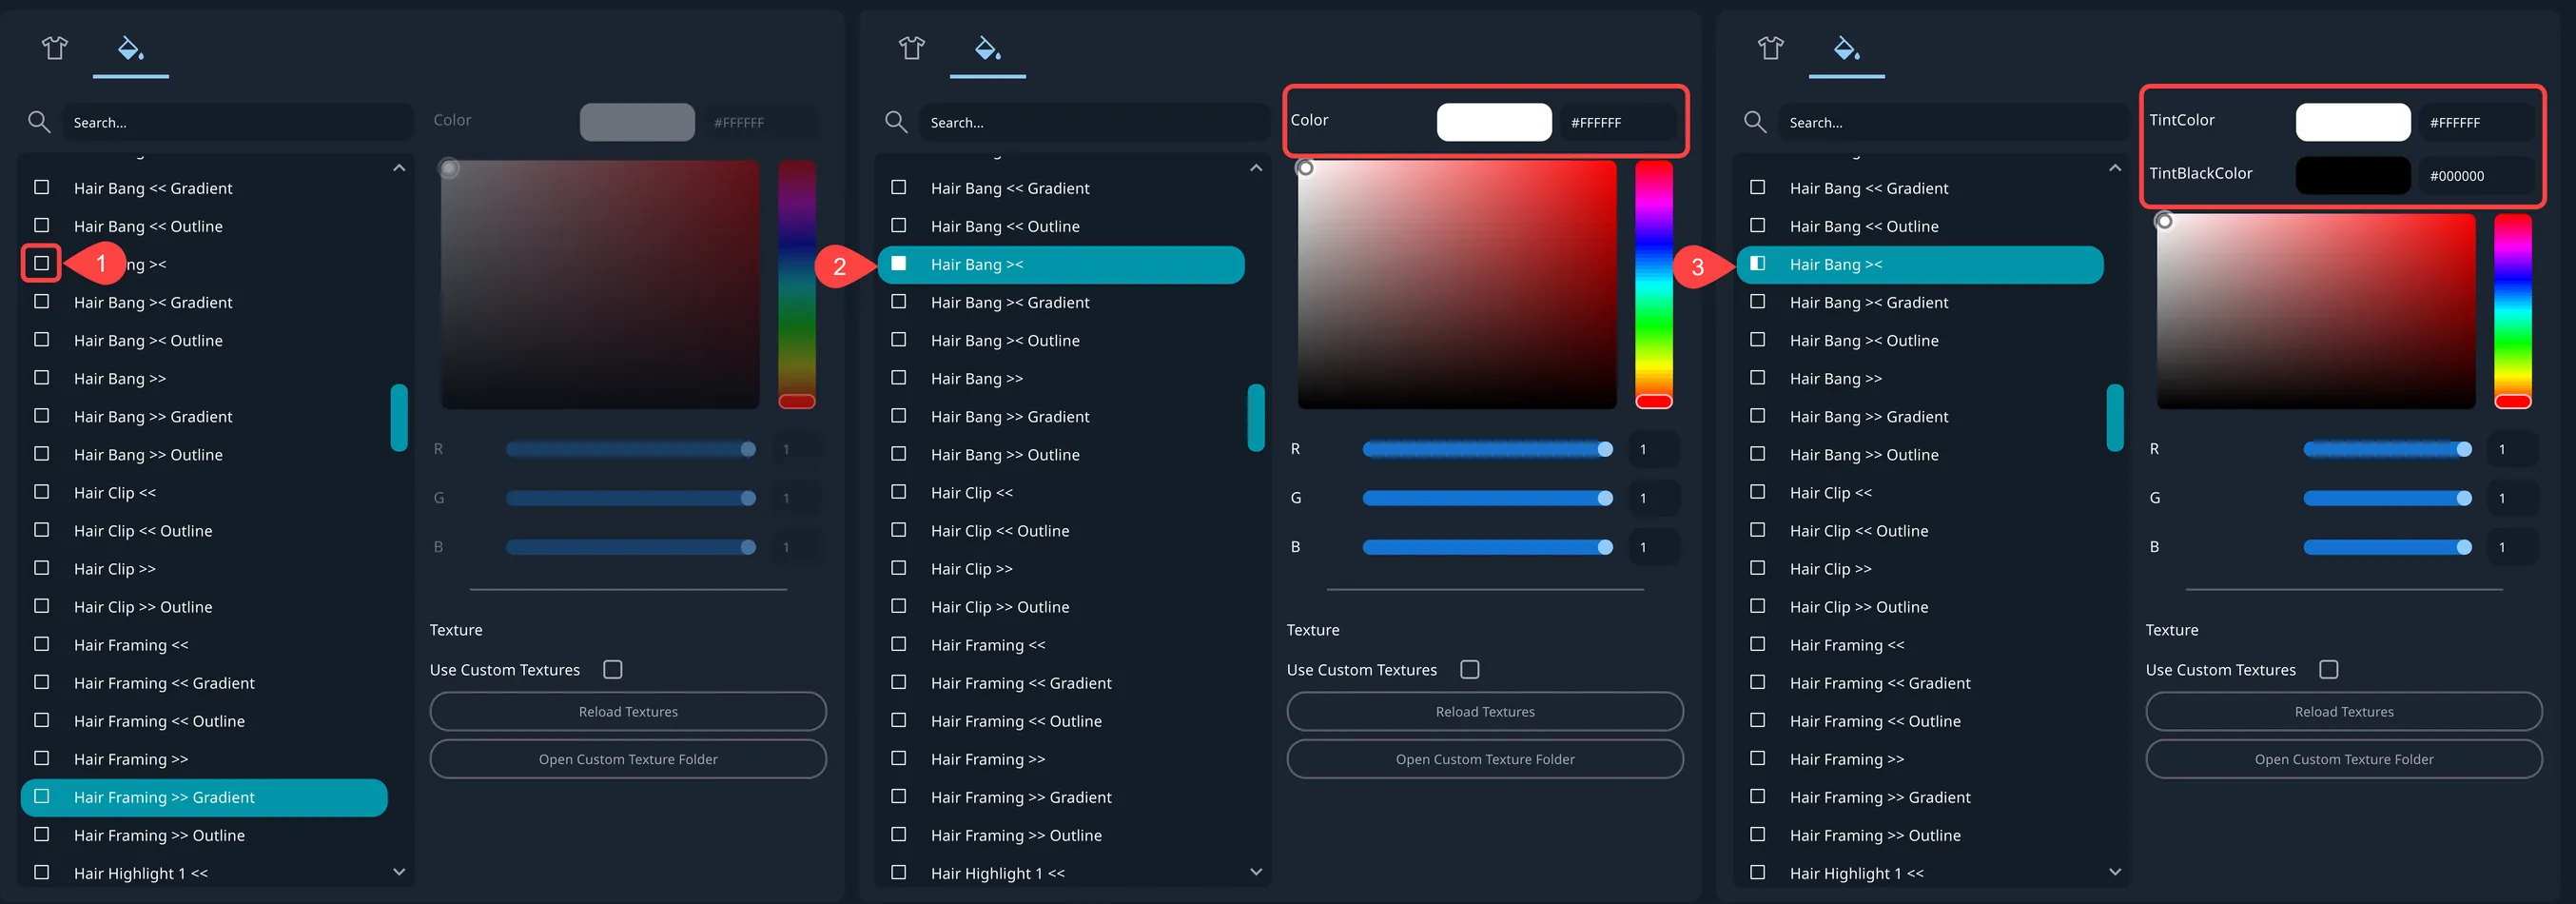2576x904 pixels.
Task: Click the search icon in middle panel
Action: click(x=896, y=121)
